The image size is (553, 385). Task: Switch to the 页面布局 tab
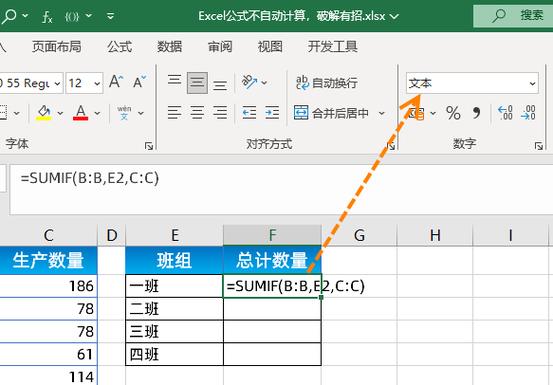pos(57,47)
